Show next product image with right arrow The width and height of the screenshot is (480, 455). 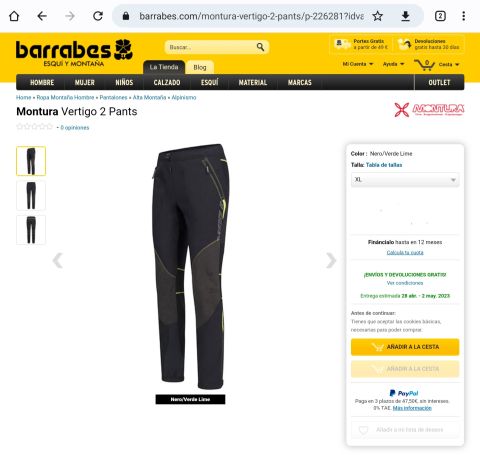coord(331,260)
